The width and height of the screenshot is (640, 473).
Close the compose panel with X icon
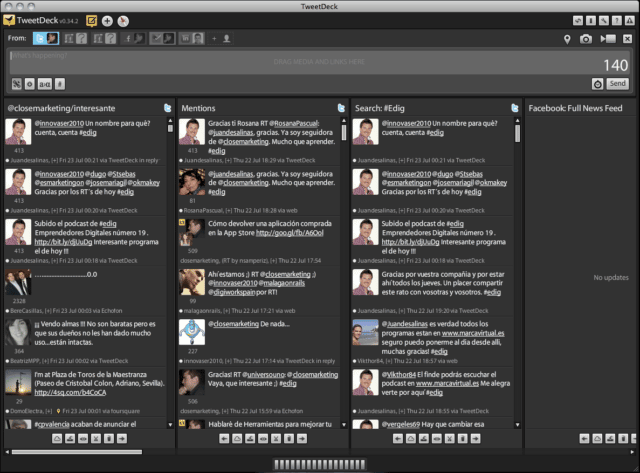627,39
